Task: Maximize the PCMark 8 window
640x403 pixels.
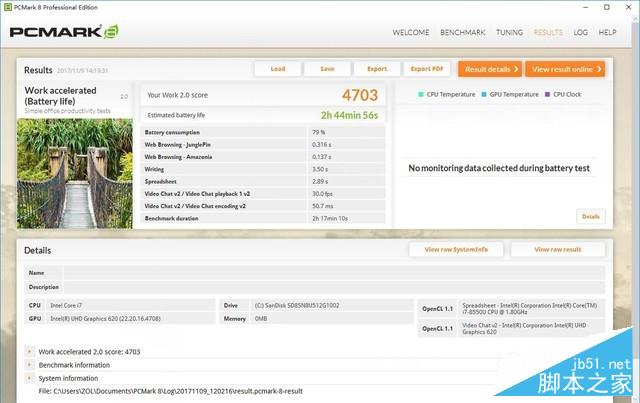Action: pos(607,7)
